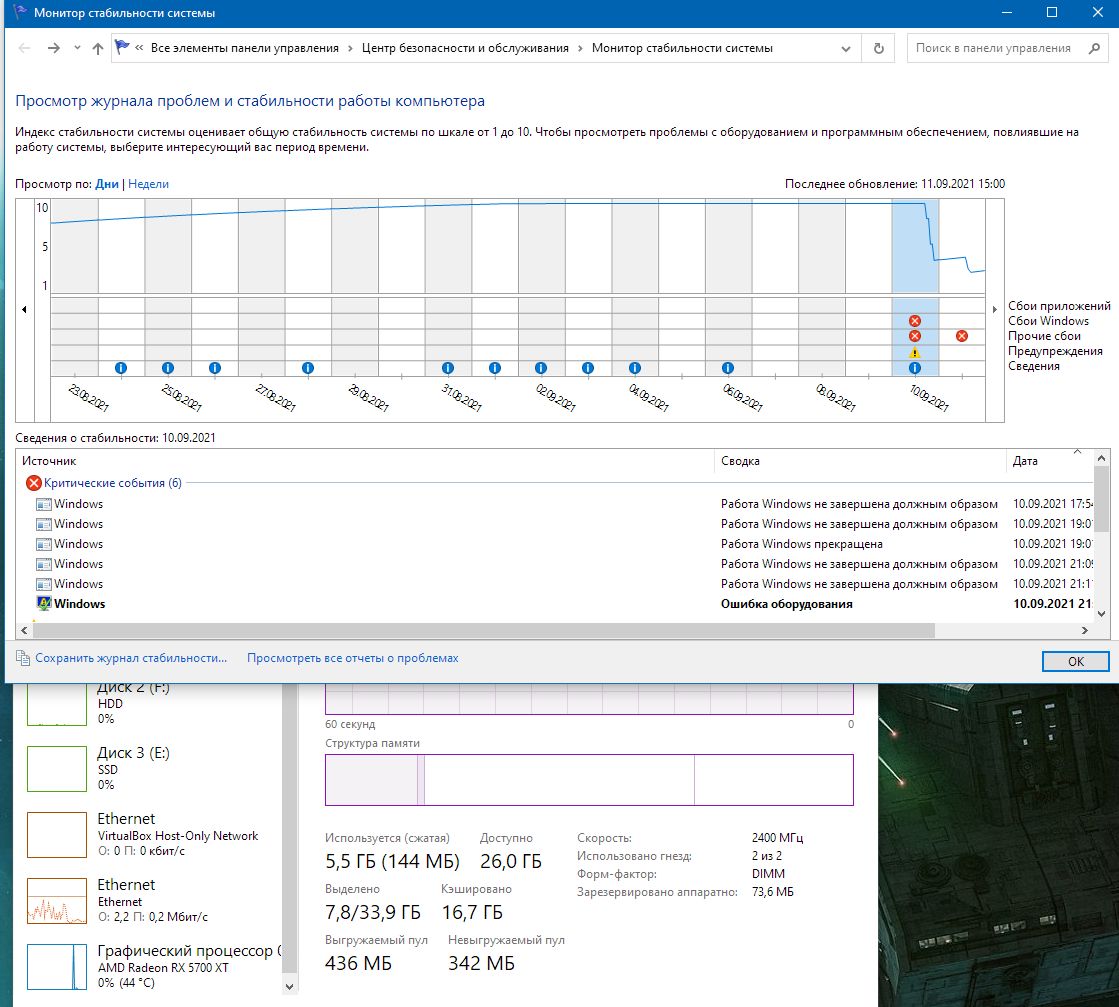
Task: Click the horizontal scrollbar of the details list
Action: click(480, 631)
